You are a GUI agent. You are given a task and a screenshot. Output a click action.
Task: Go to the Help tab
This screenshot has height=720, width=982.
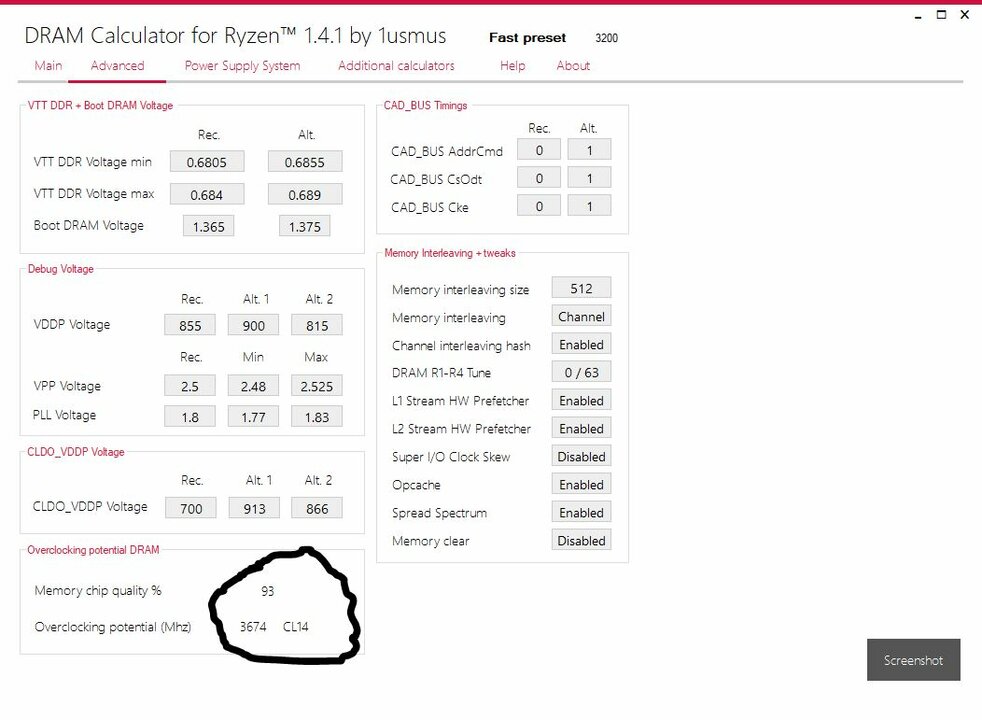pyautogui.click(x=512, y=66)
